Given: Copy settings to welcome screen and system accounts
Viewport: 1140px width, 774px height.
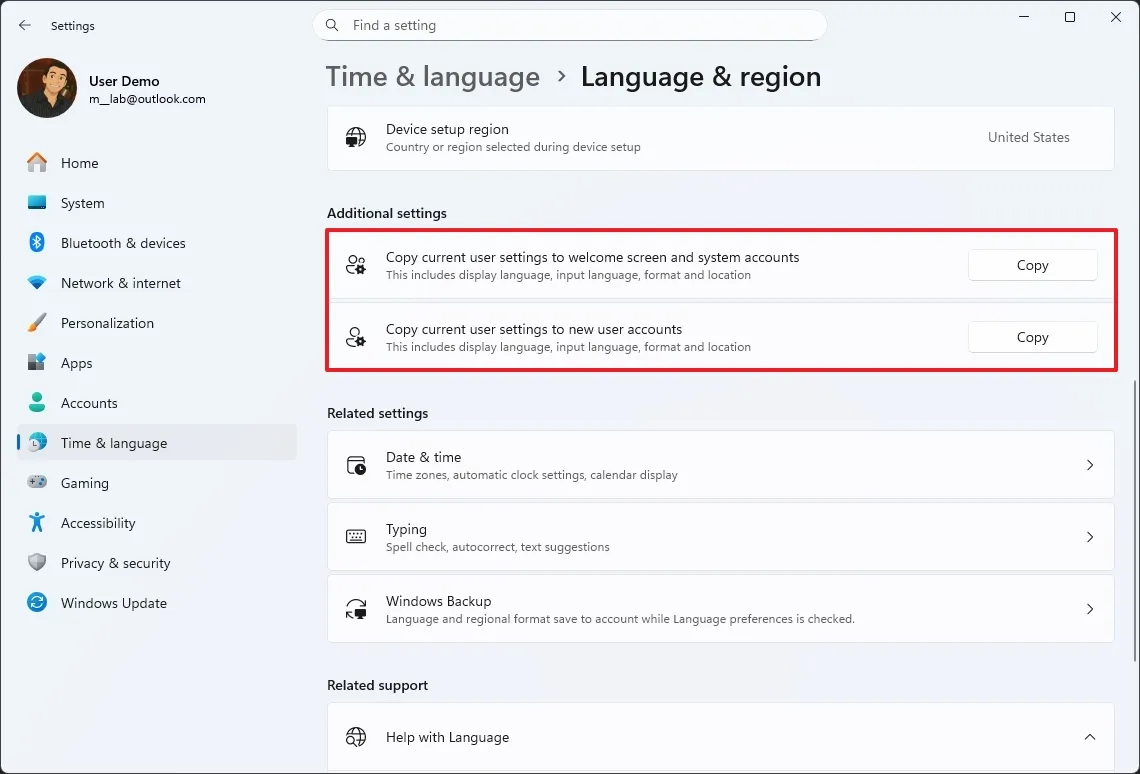Looking at the screenshot, I should 1032,265.
